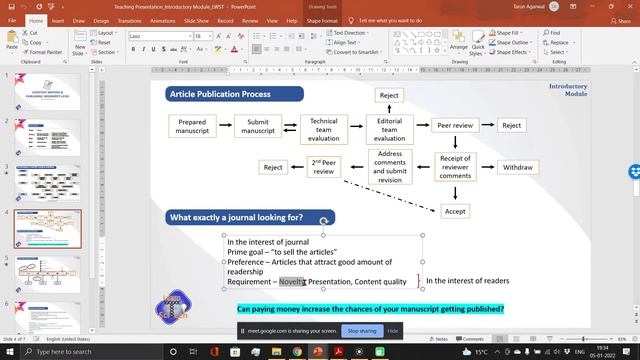This screenshot has height=360, width=640.
Task: Insert a New Slide
Action: coord(80,43)
